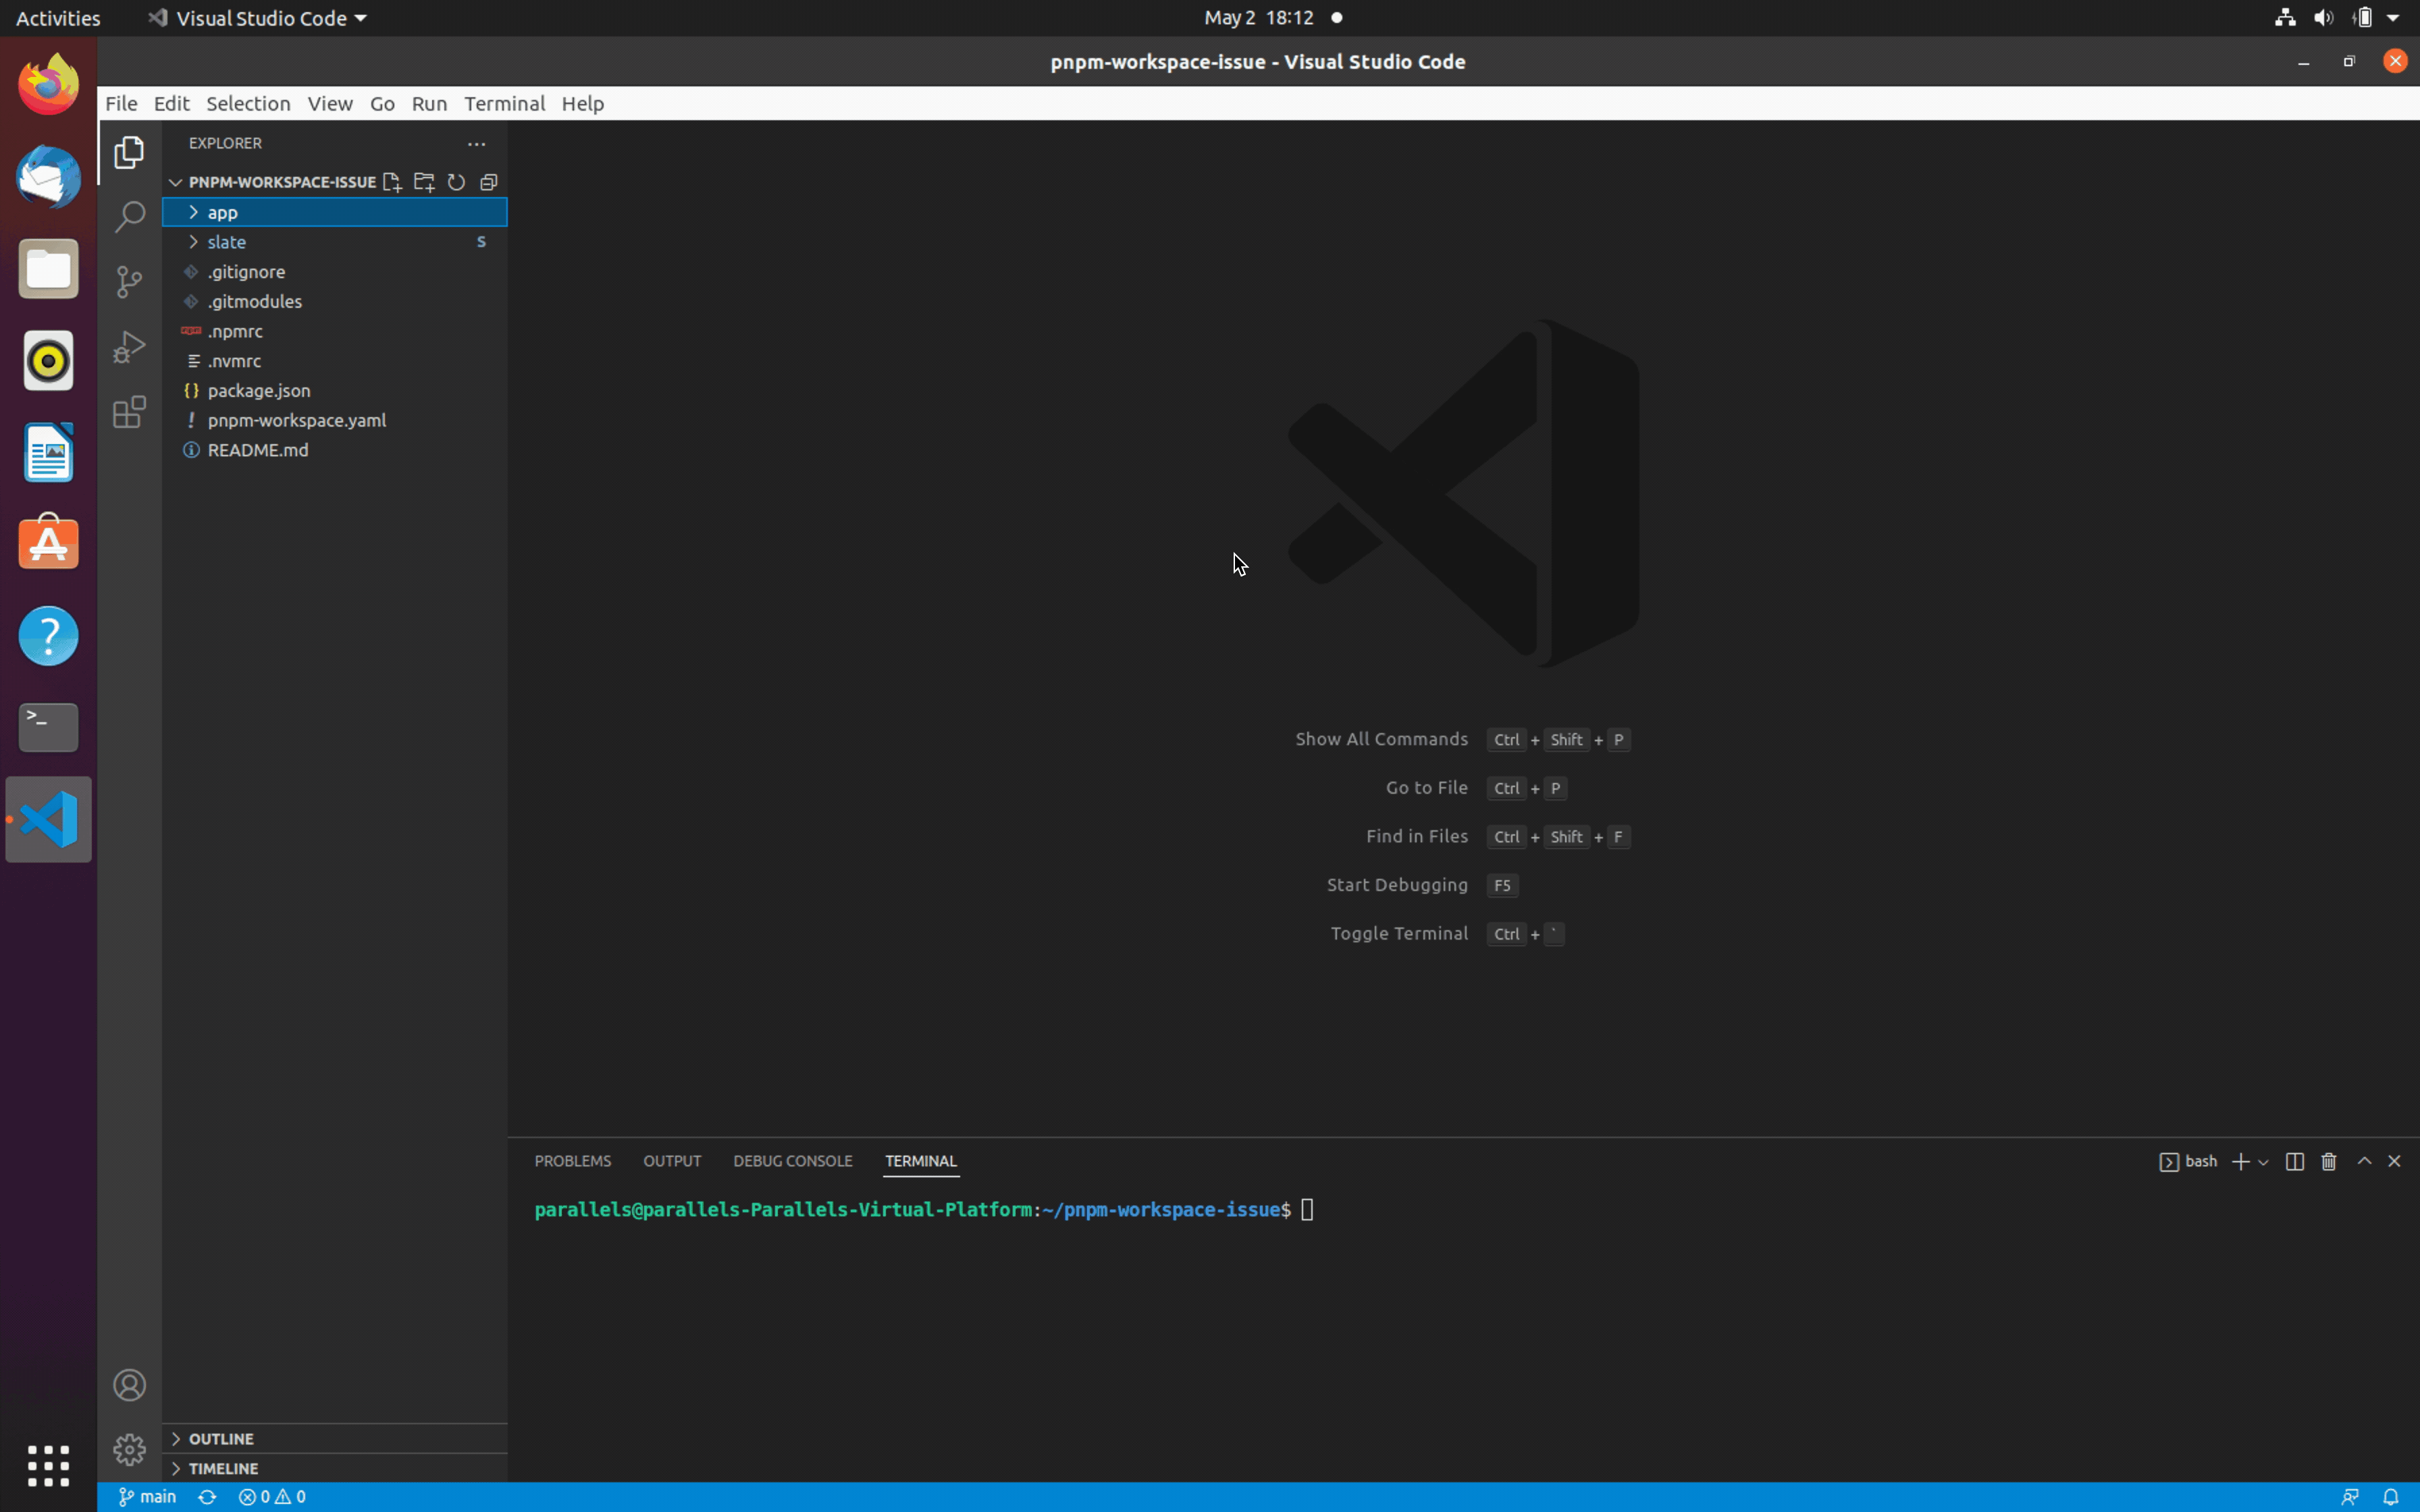2420x1512 pixels.
Task: Open the Terminal menu
Action: click(x=504, y=103)
